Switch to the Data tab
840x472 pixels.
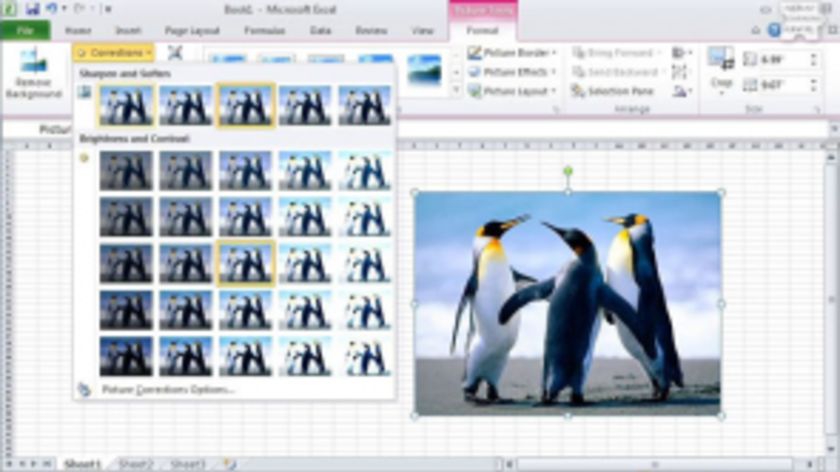click(x=320, y=31)
